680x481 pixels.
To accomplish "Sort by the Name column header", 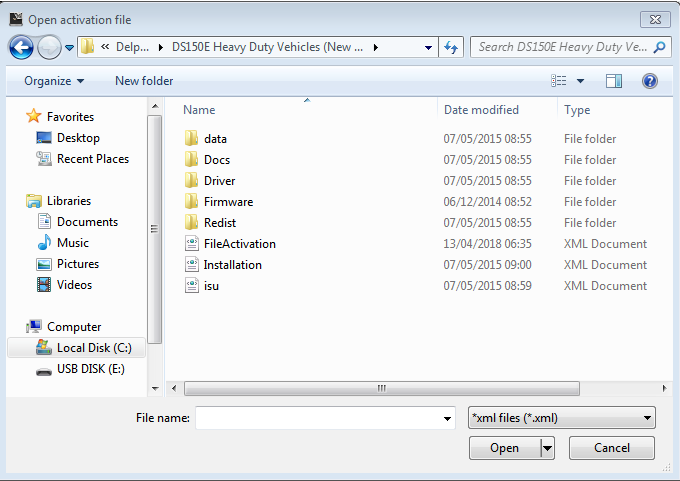I will click(199, 110).
